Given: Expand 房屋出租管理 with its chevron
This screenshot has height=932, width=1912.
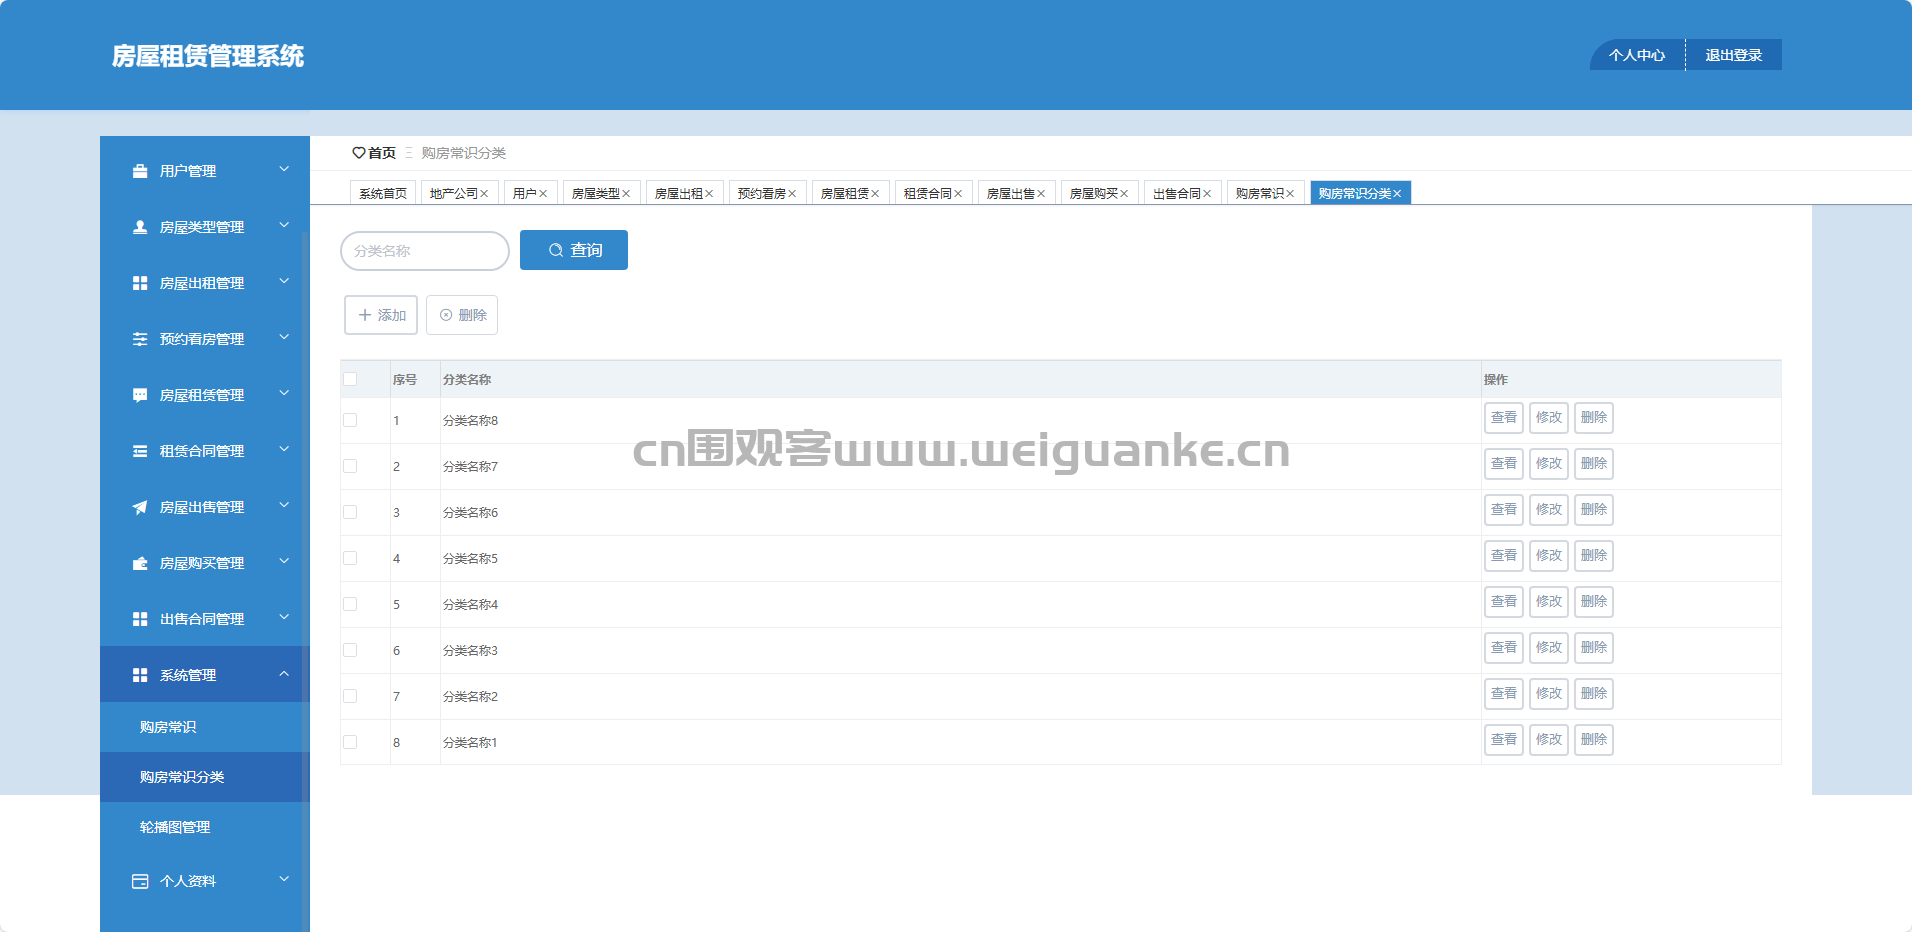Looking at the screenshot, I should [284, 281].
